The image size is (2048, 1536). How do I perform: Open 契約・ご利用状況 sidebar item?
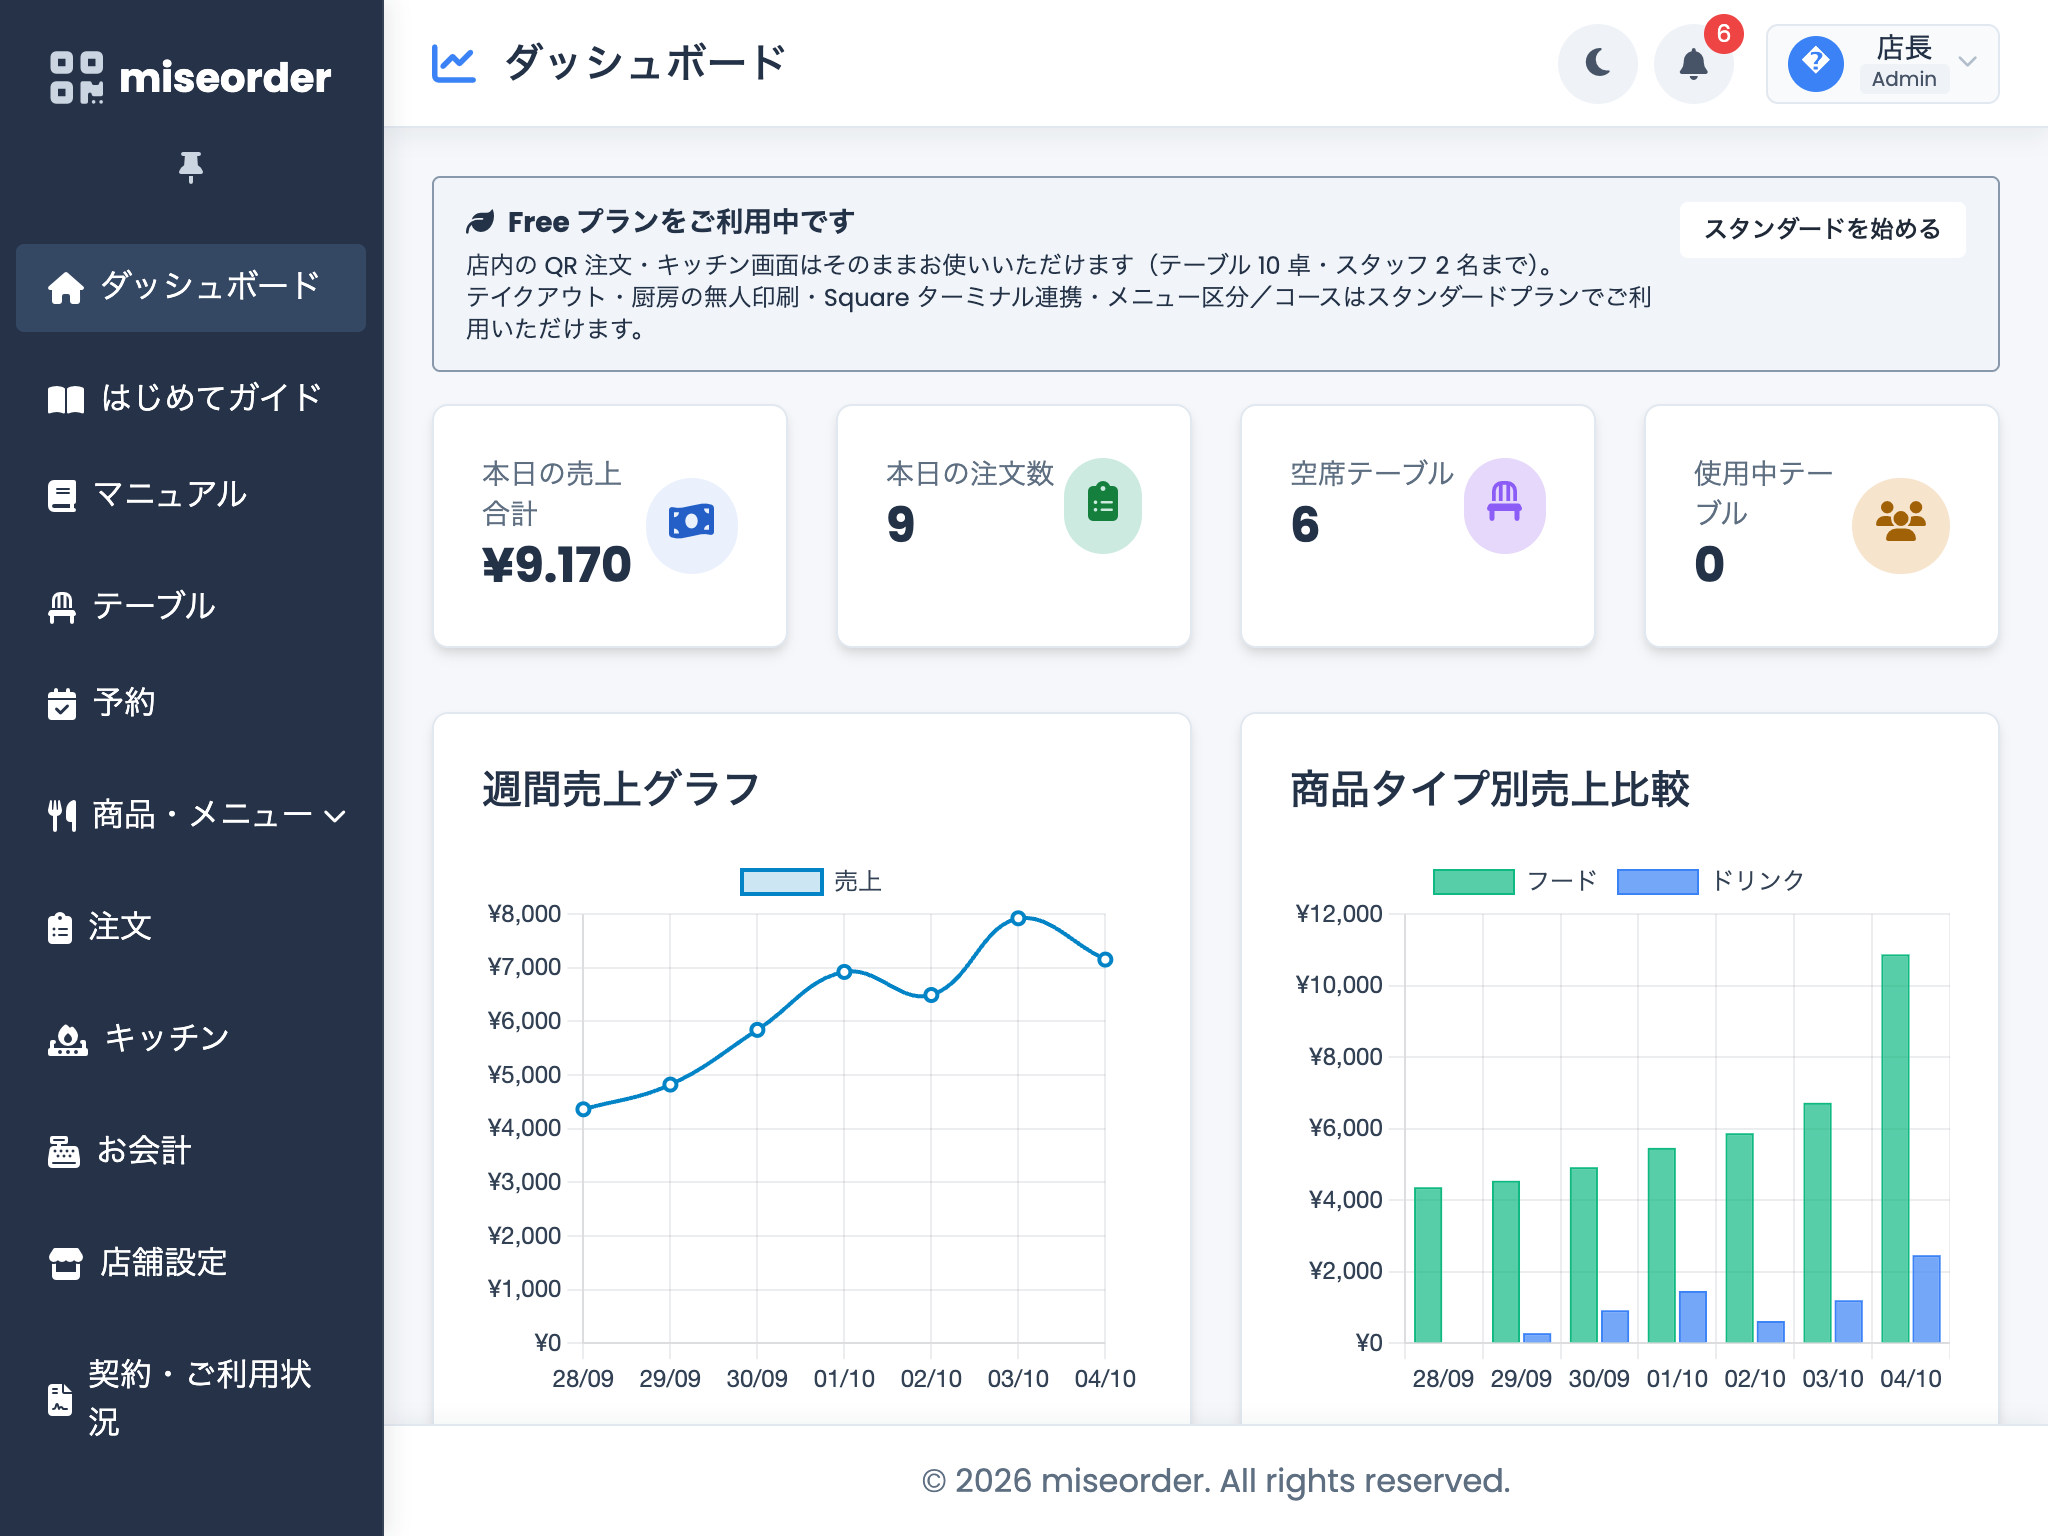pyautogui.click(x=191, y=1398)
